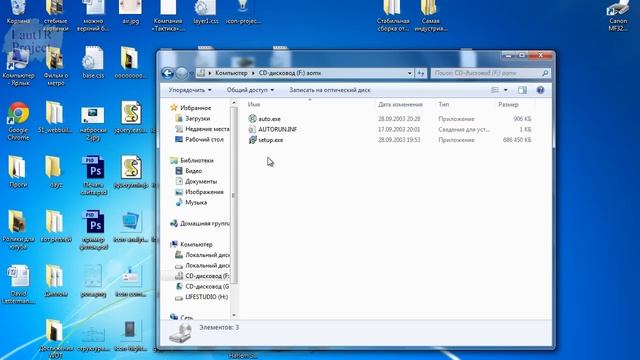Open Избранное in navigation pane
Screen dimensions: 640x360
196,108
